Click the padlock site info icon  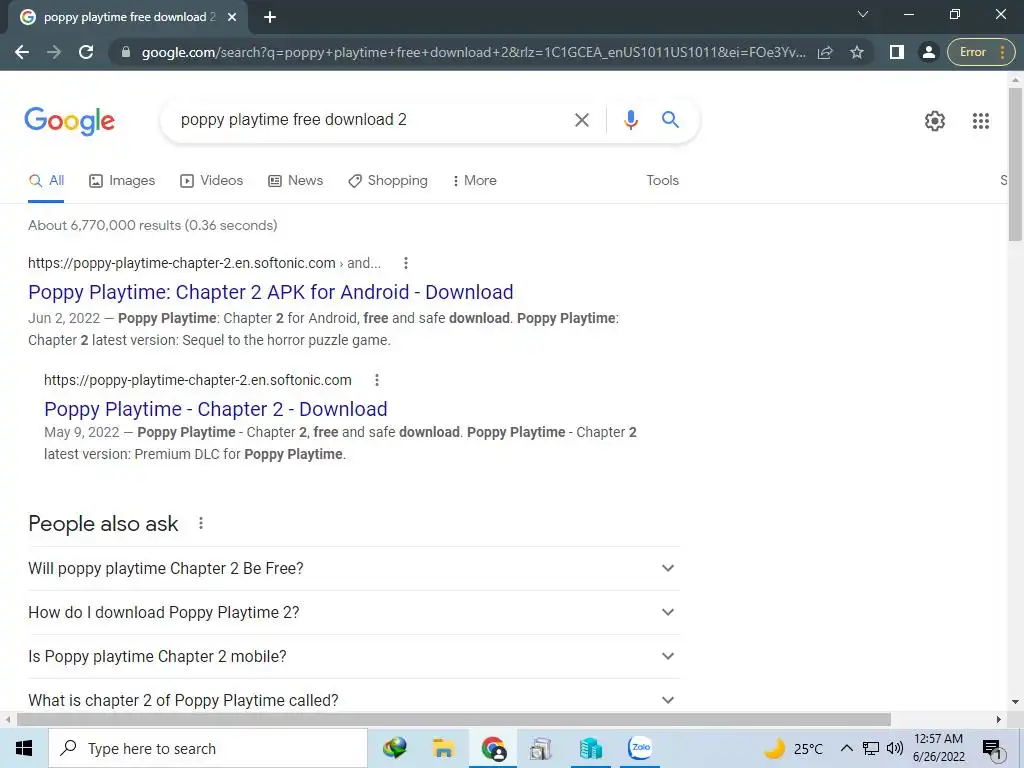point(126,52)
